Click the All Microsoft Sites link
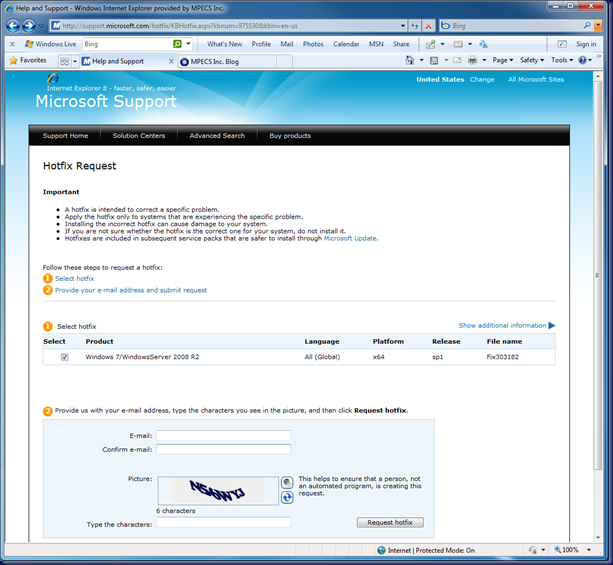This screenshot has height=565, width=613. pos(536,79)
